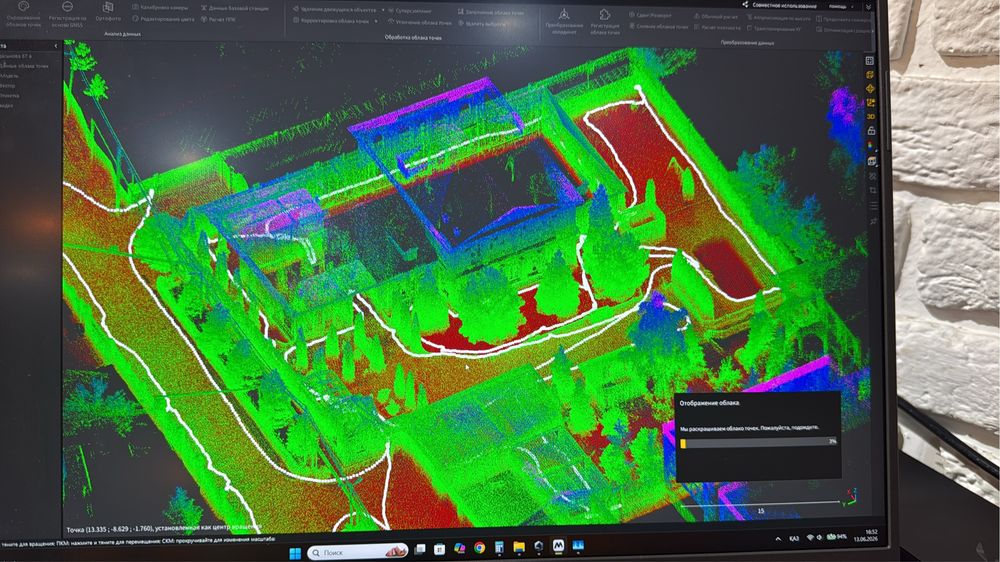The height and width of the screenshot is (562, 1000).
Task: Click Расчет ППК in the ribbon
Action: 218,20
